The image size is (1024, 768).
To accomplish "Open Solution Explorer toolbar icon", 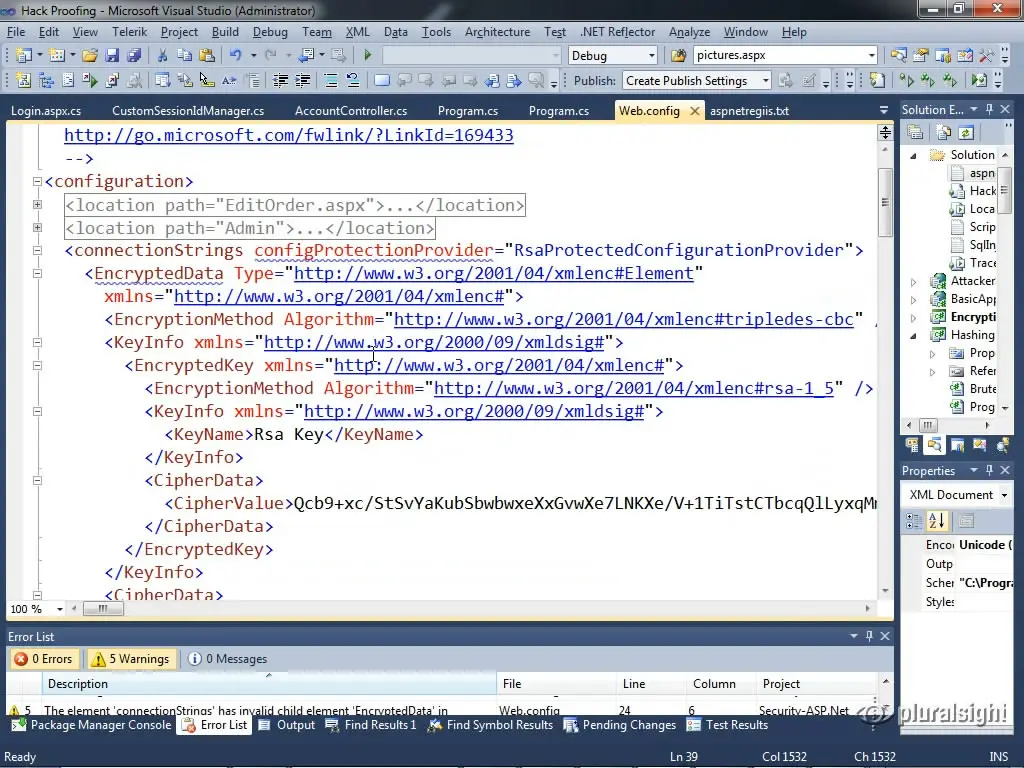I will [899, 56].
